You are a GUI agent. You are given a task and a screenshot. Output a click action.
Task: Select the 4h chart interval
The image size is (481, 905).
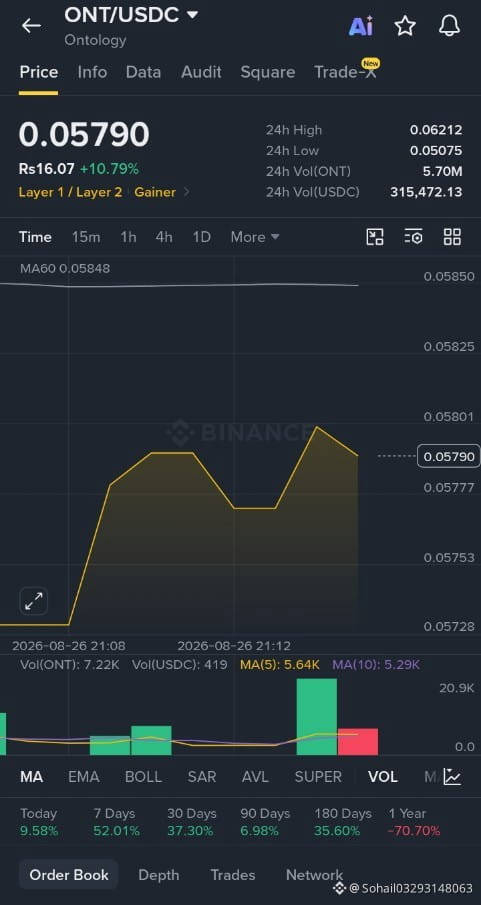(164, 237)
